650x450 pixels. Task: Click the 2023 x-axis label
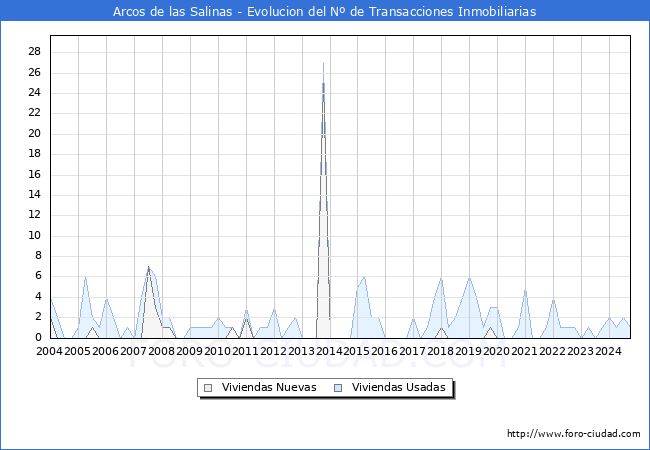pos(580,351)
